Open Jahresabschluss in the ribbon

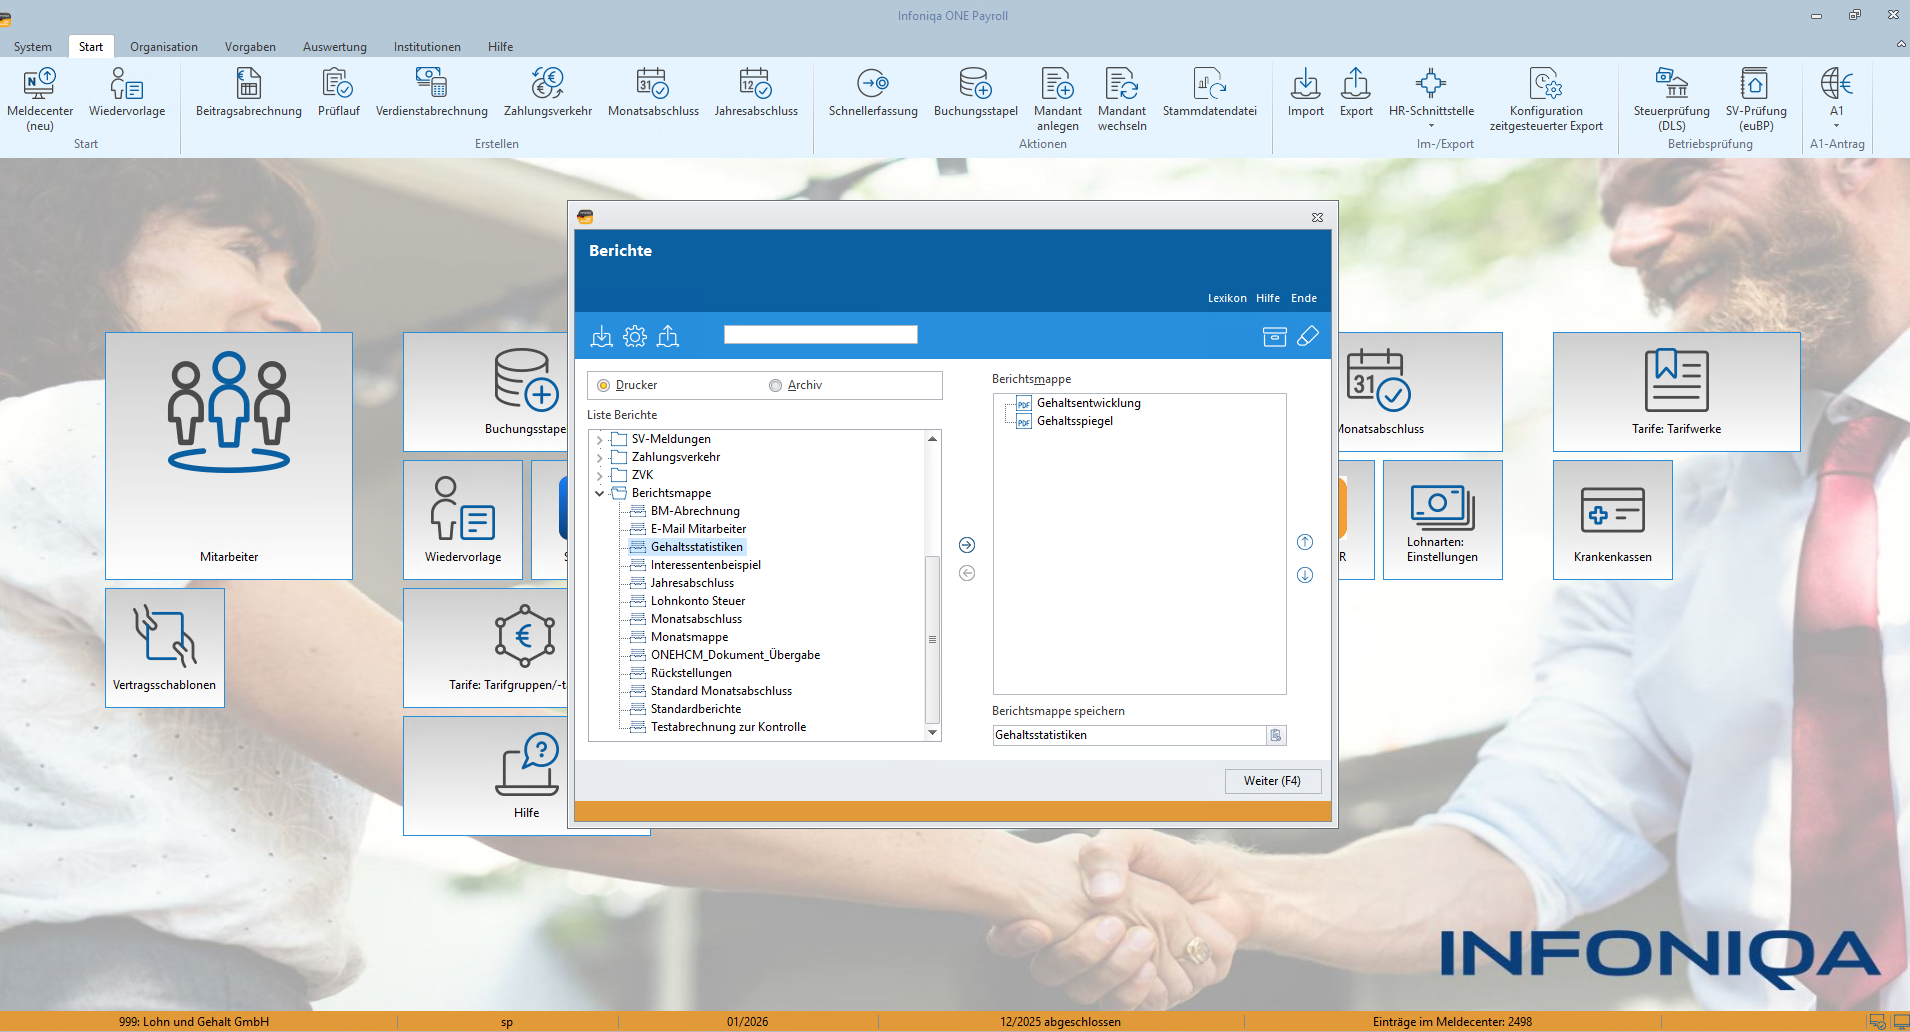pyautogui.click(x=756, y=92)
